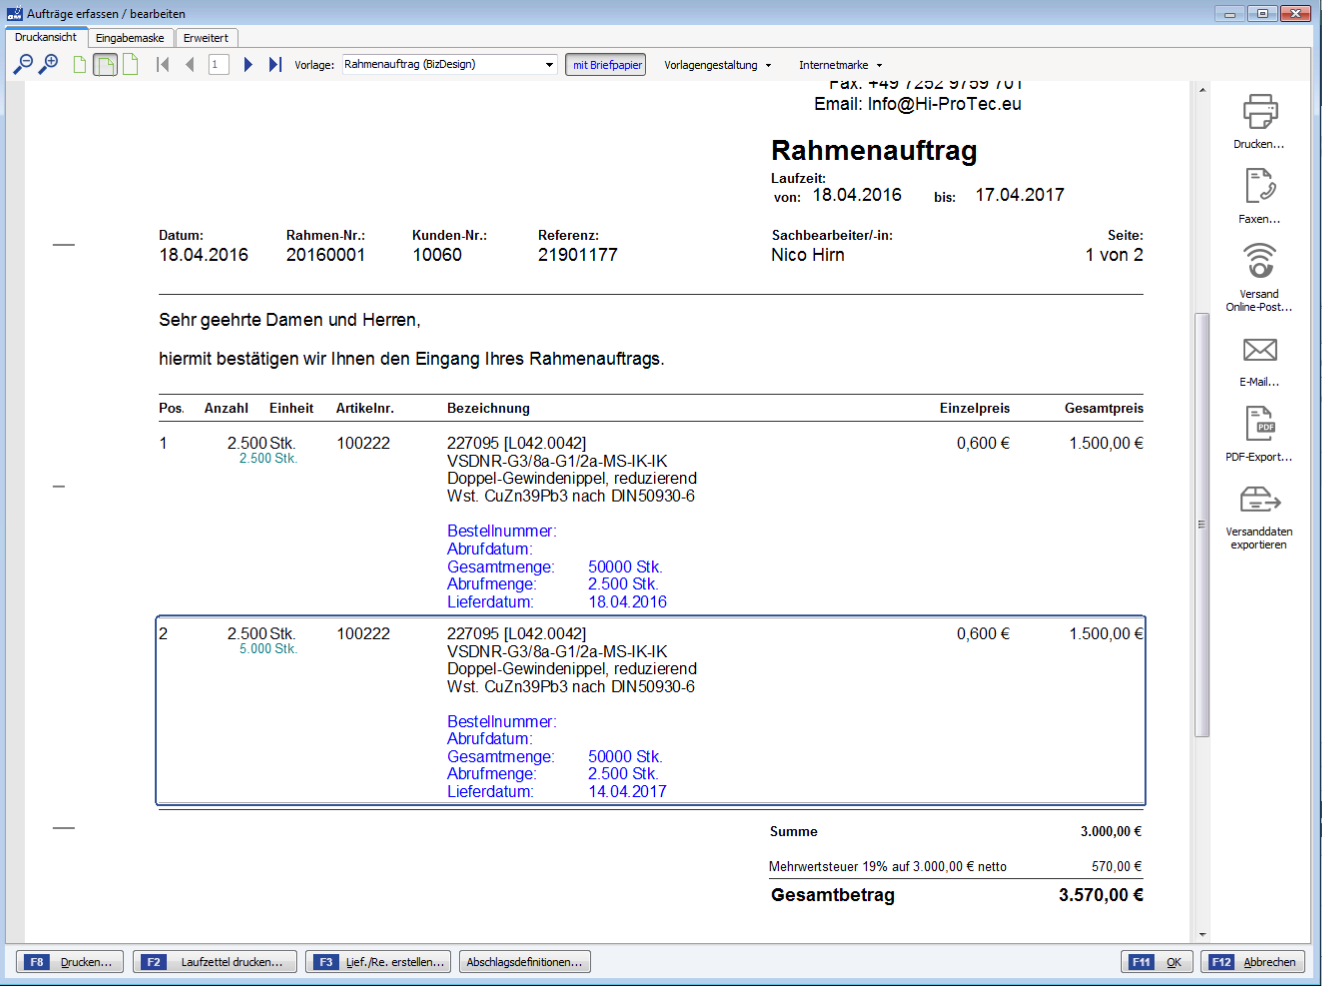Go to the next page

click(x=248, y=65)
